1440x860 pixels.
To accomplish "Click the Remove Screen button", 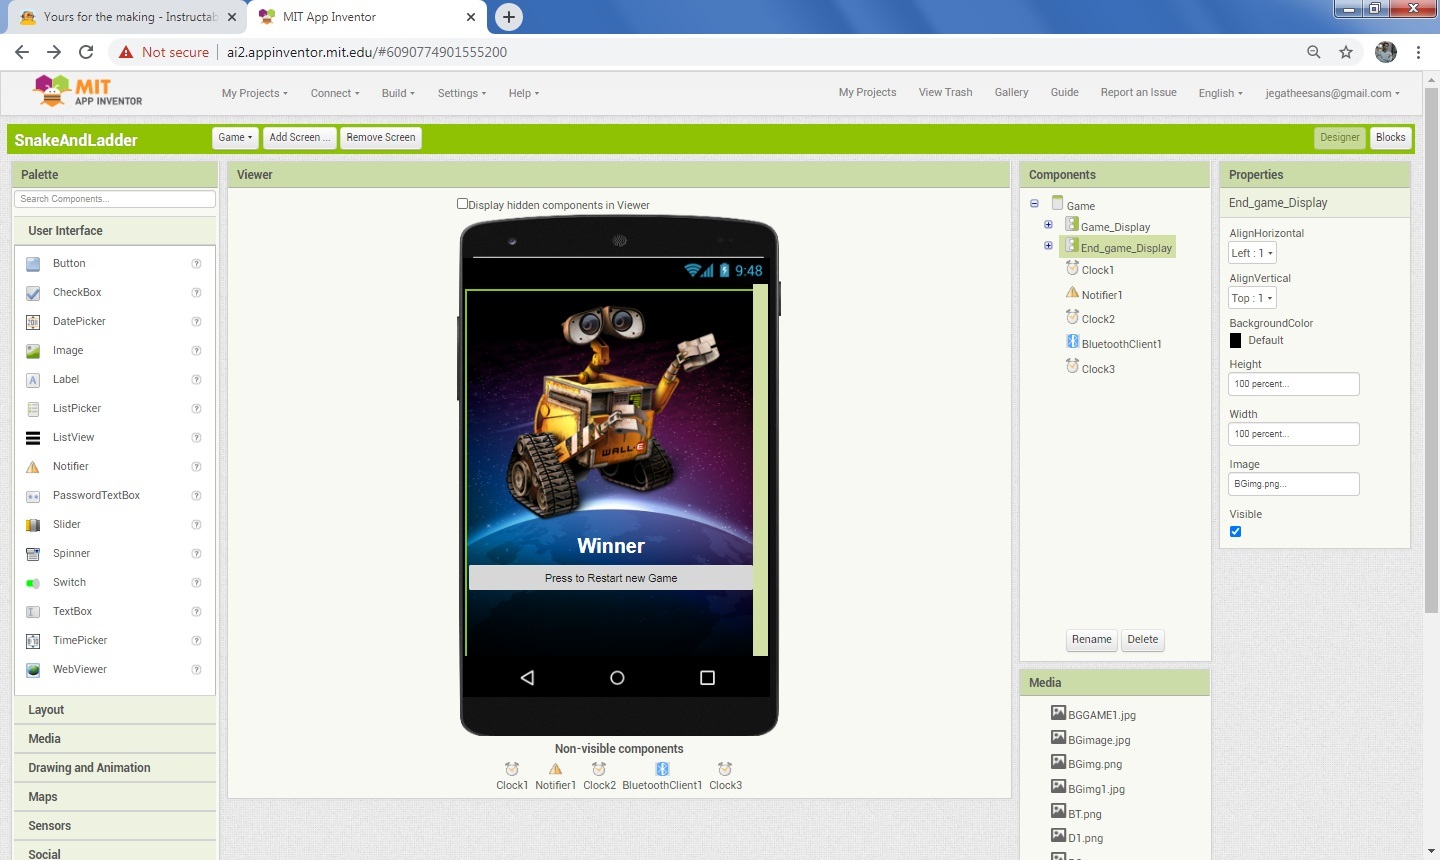I will tap(381, 138).
